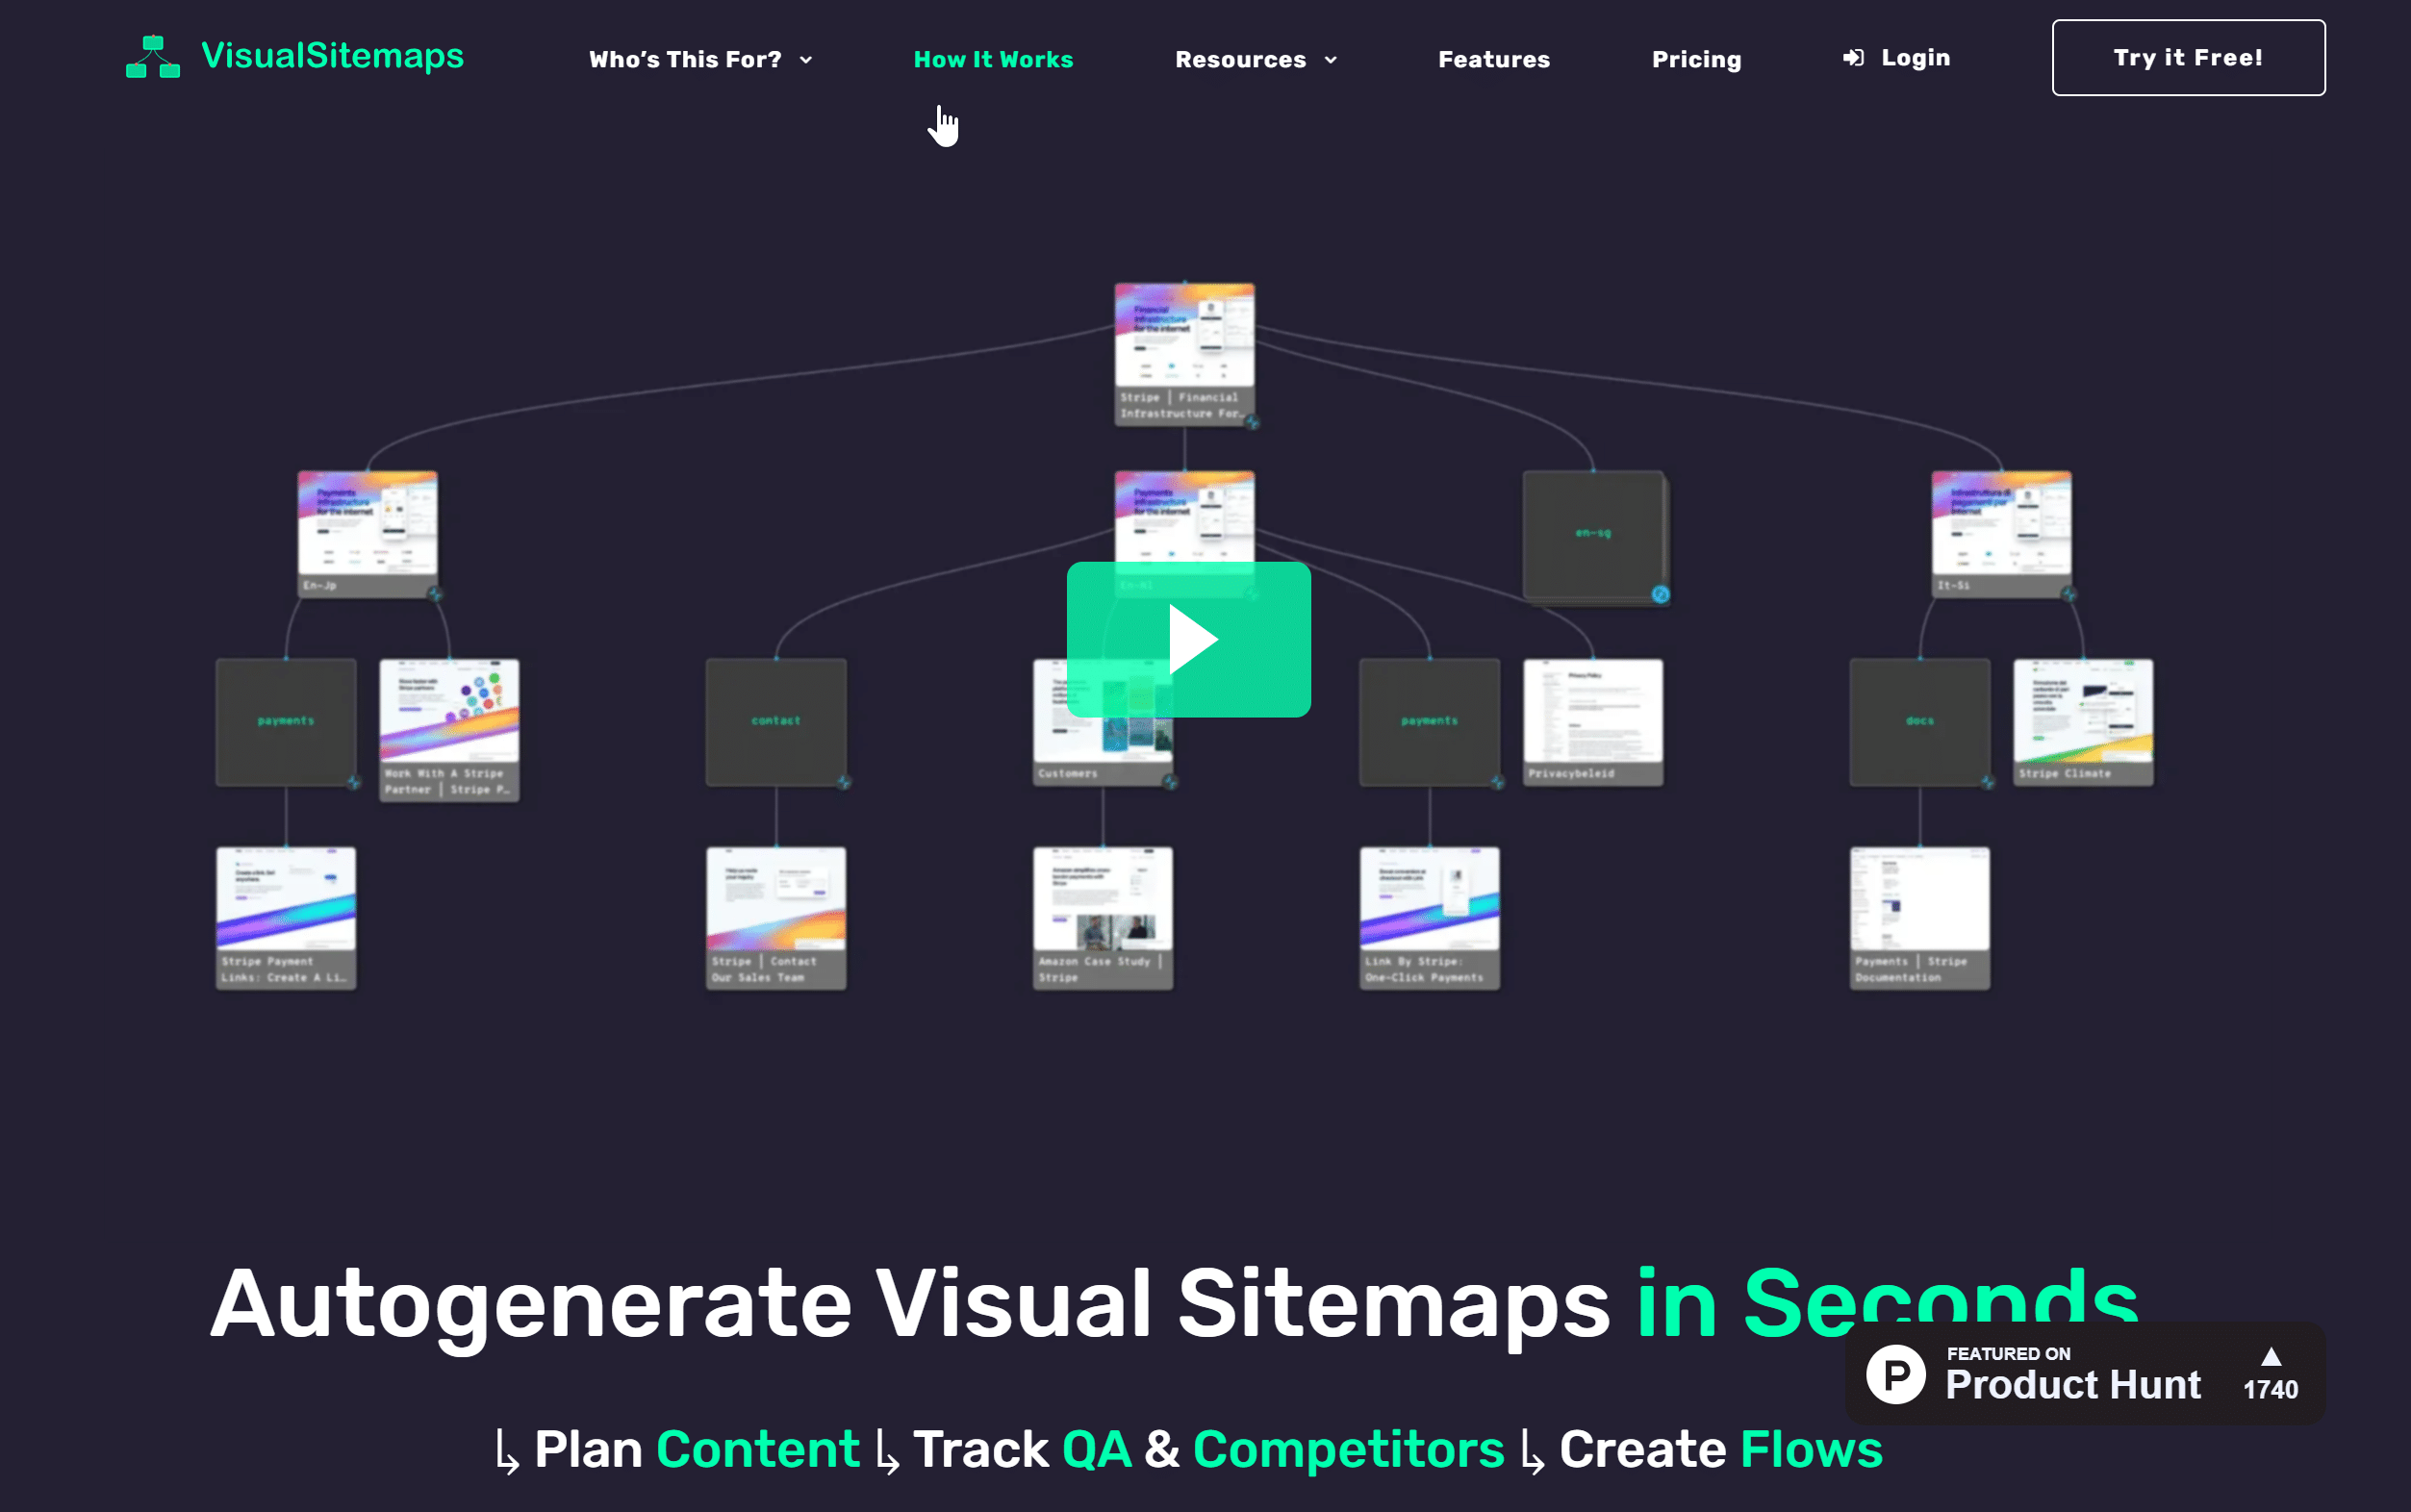Screen dimensions: 2411x1512
Task: Select the It-Si page thumbnail
Action: point(2001,534)
